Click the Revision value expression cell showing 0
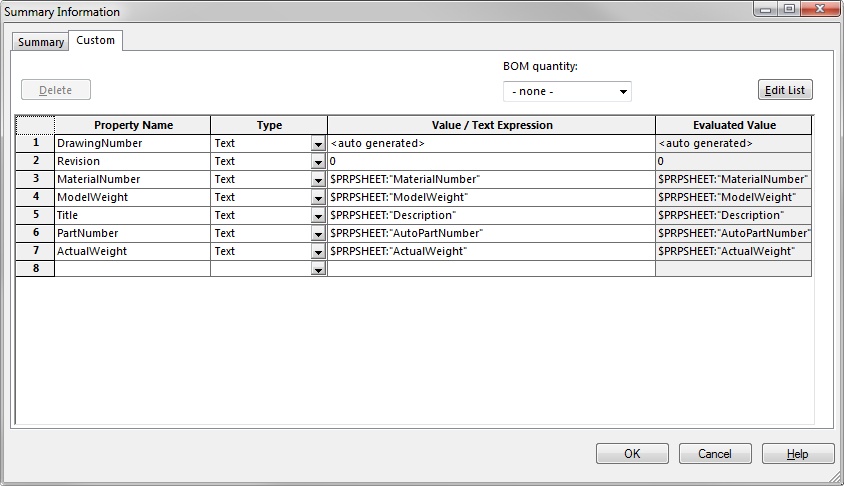This screenshot has height=486, width=844. (x=491, y=161)
